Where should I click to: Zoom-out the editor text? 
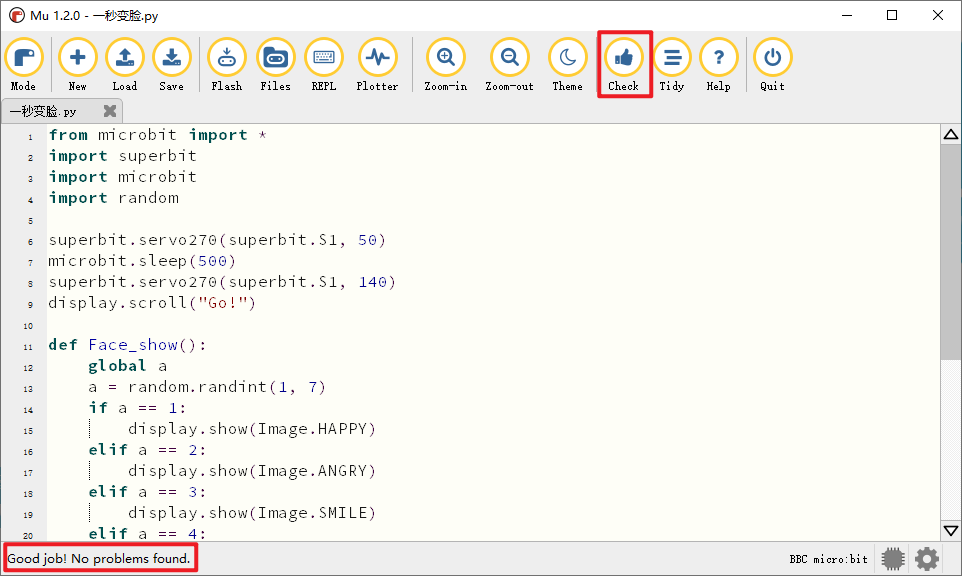click(509, 65)
